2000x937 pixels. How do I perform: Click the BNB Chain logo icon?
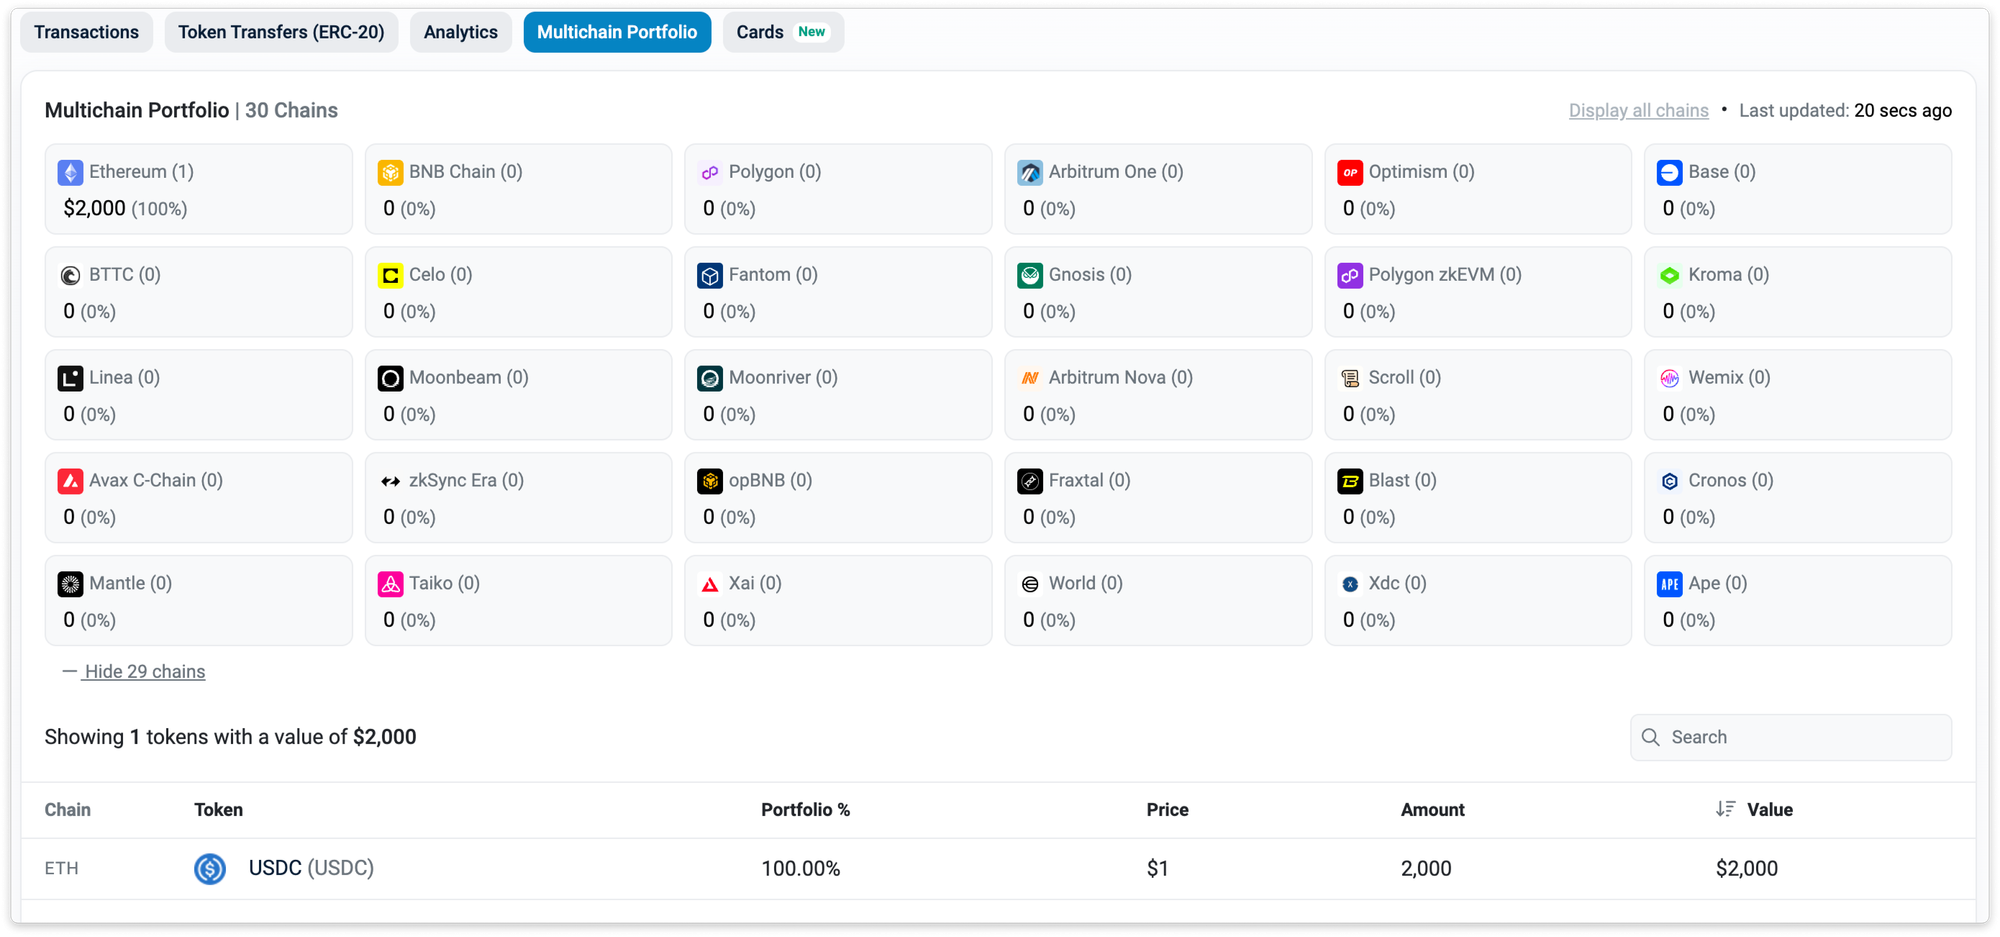(390, 173)
